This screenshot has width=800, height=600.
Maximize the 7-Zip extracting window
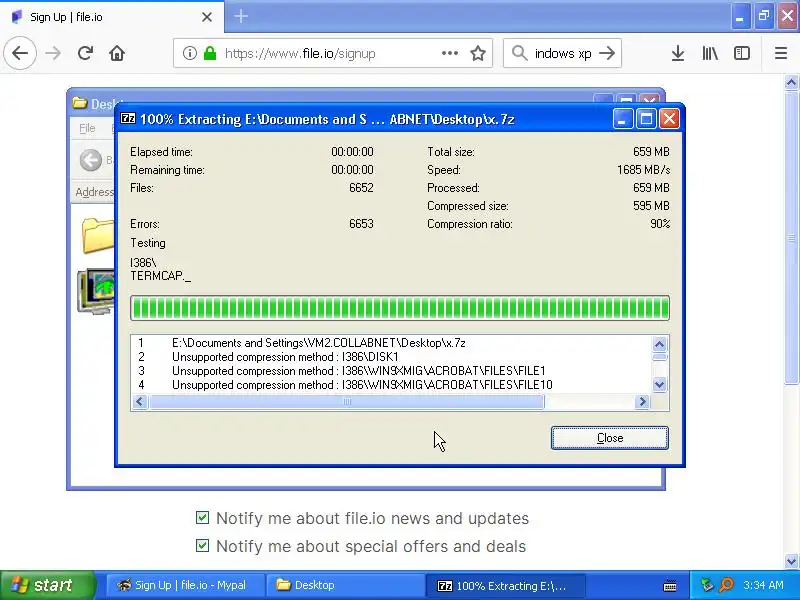click(646, 119)
